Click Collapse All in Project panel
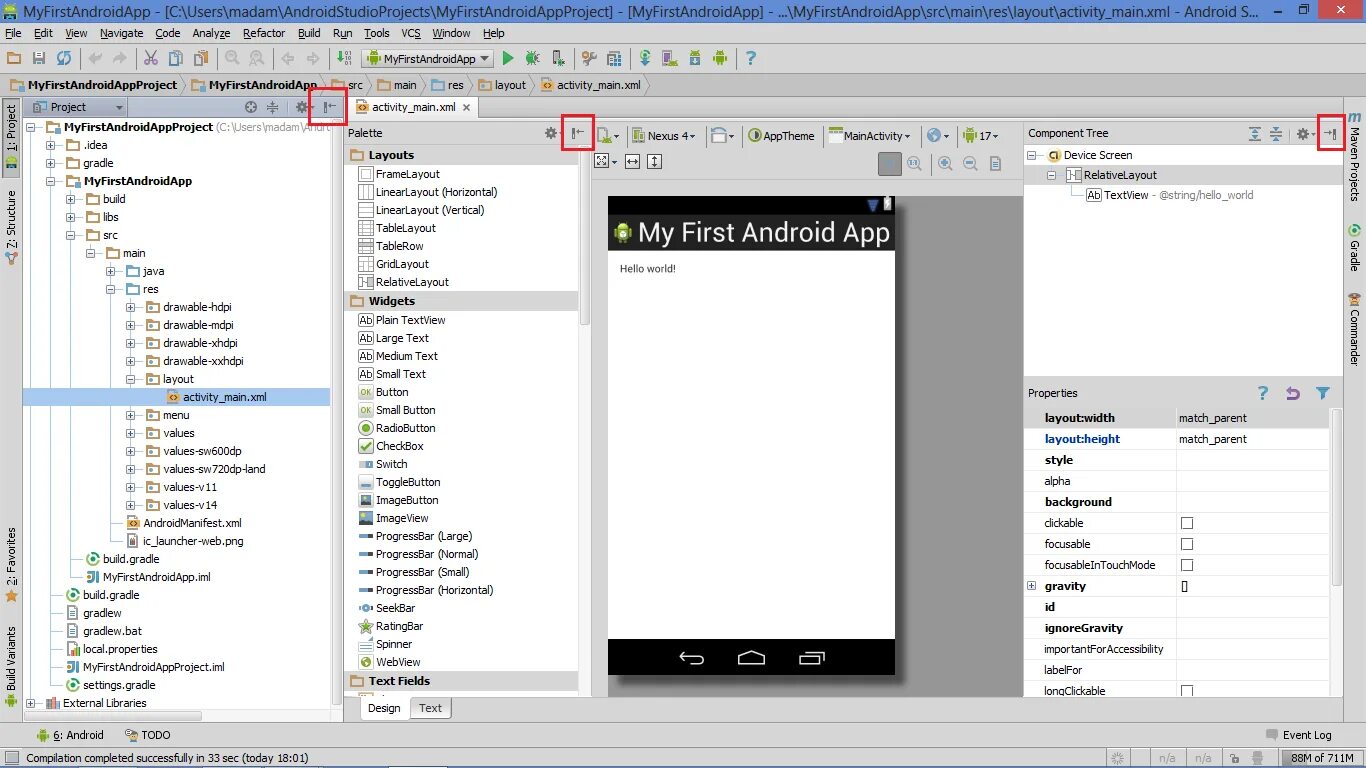This screenshot has width=1366, height=768. point(273,107)
